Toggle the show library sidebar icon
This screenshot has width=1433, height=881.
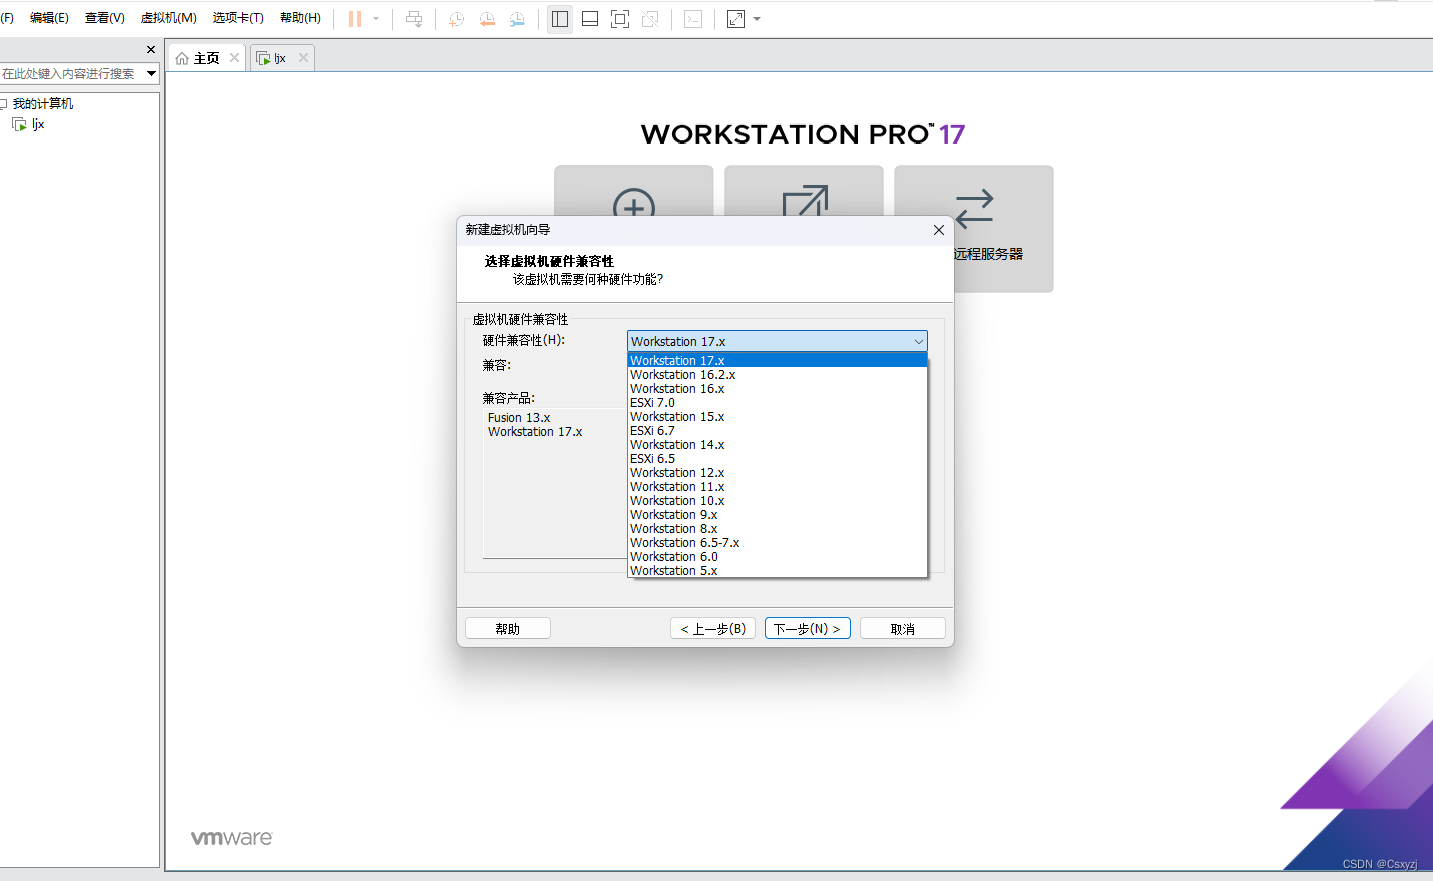point(560,19)
